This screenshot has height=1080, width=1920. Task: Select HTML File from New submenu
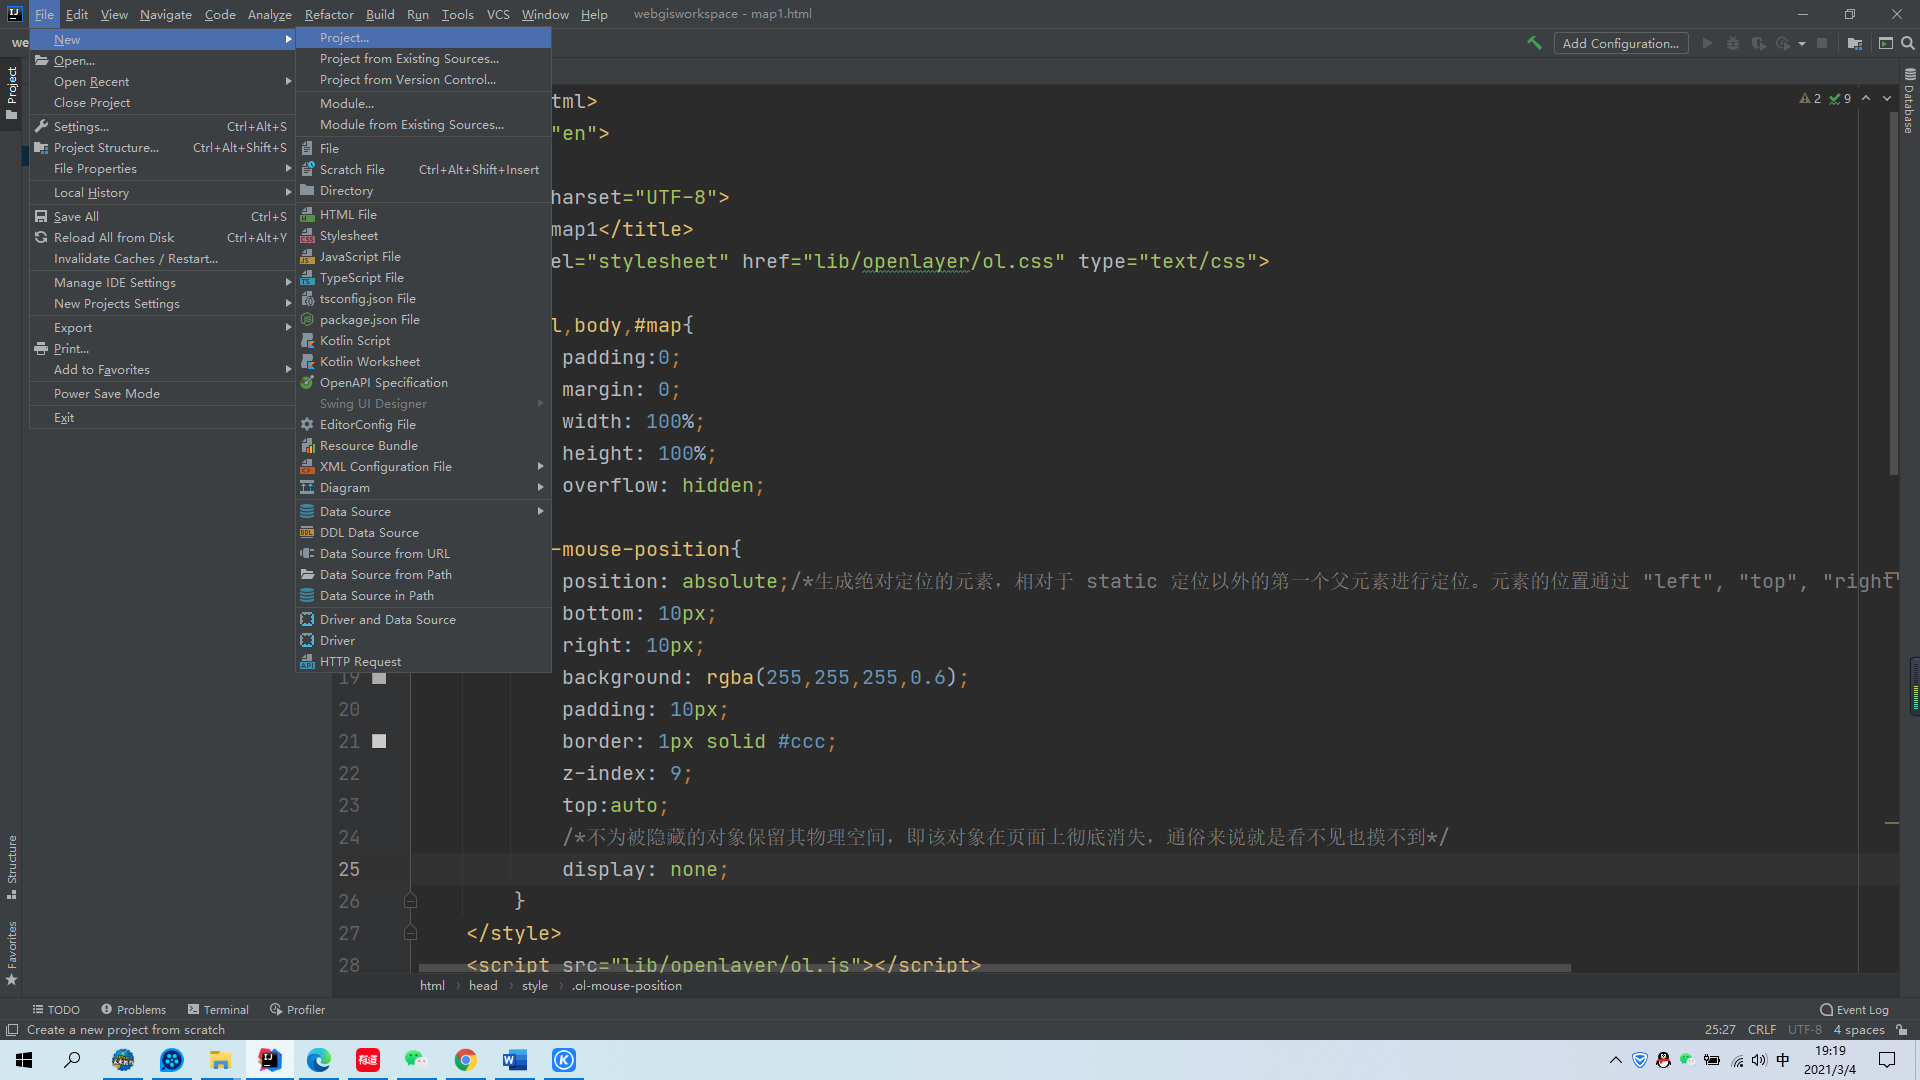348,215
